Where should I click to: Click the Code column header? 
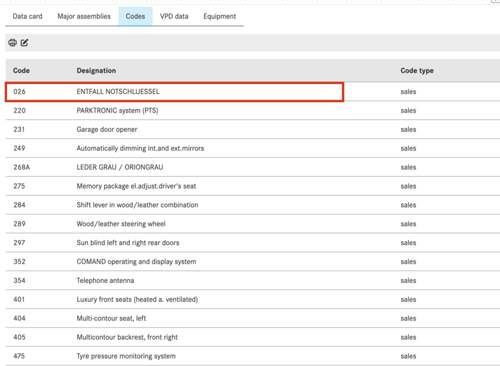[x=21, y=71]
